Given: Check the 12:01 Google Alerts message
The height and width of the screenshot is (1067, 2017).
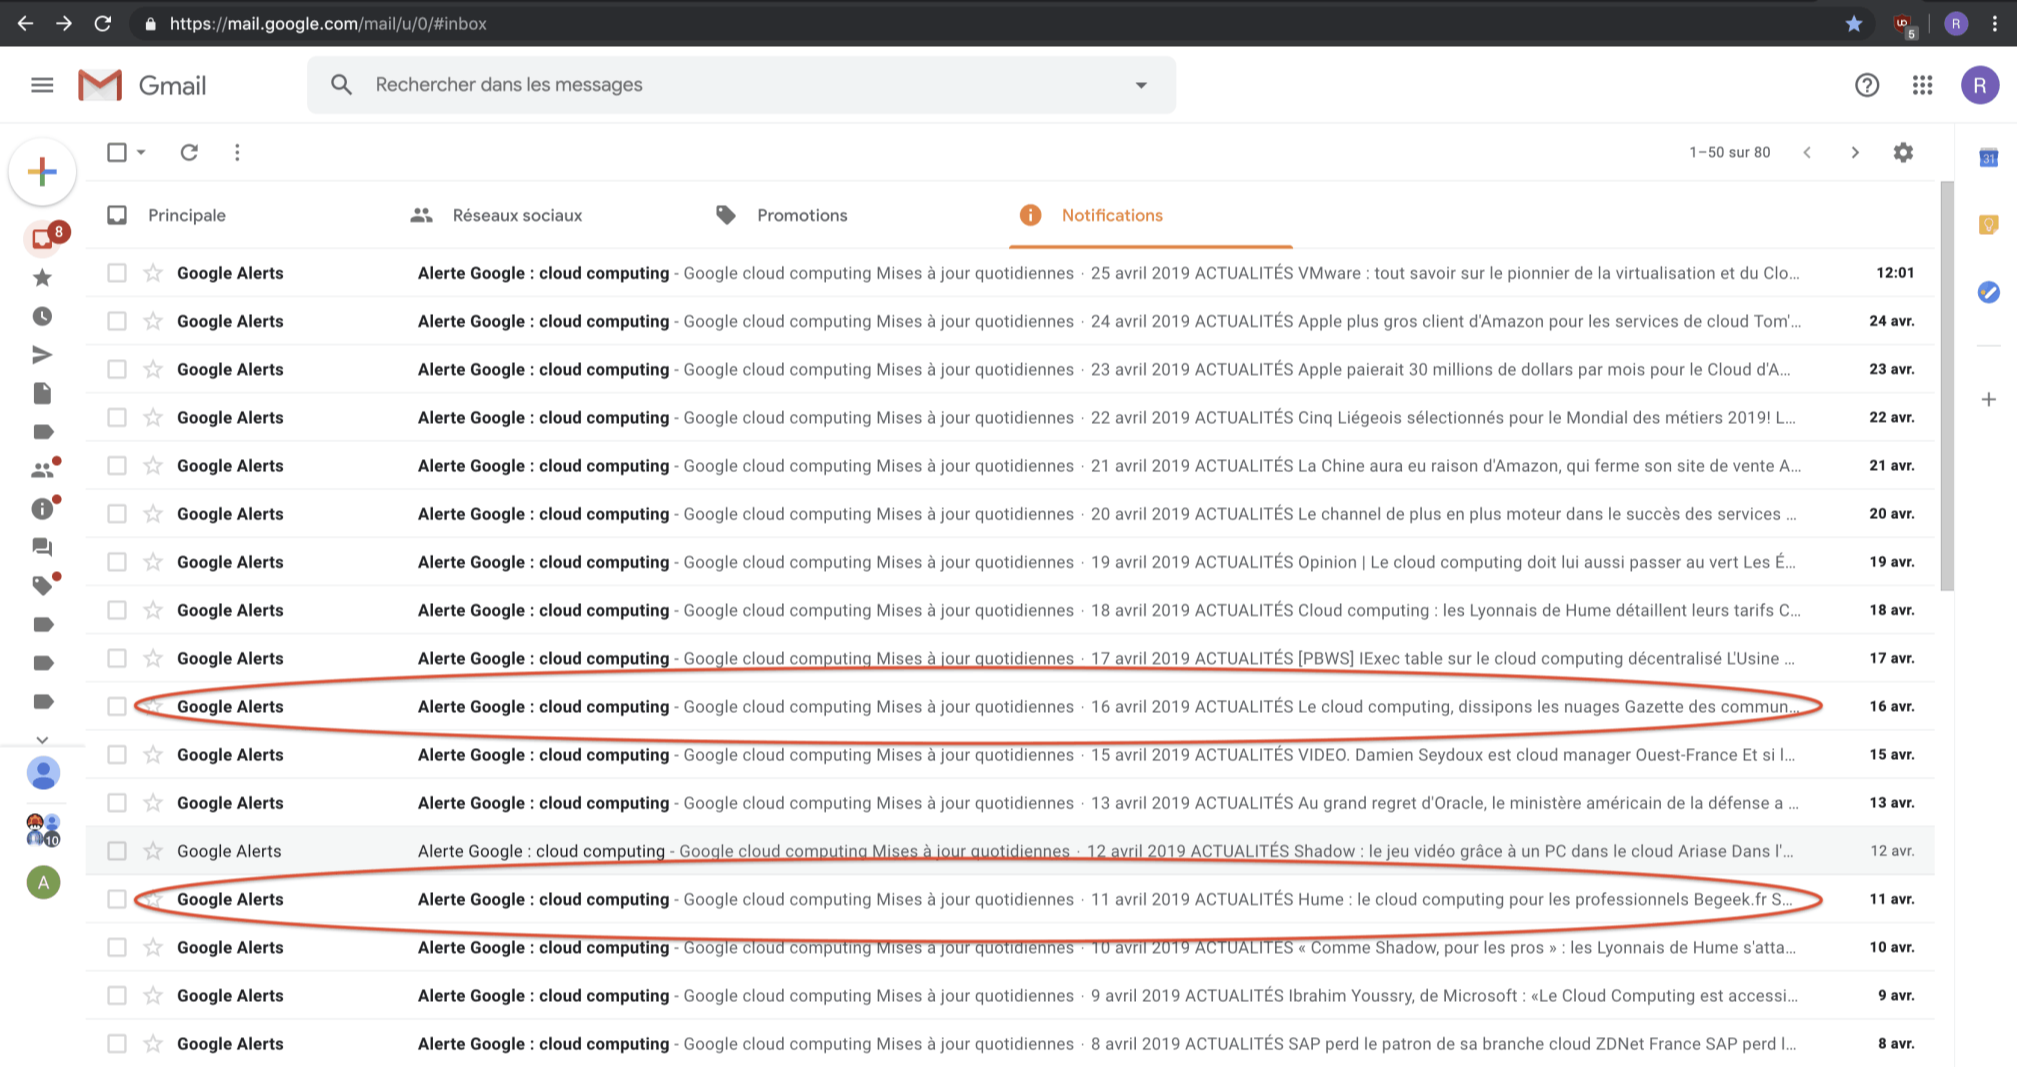Looking at the screenshot, I should click(x=117, y=273).
